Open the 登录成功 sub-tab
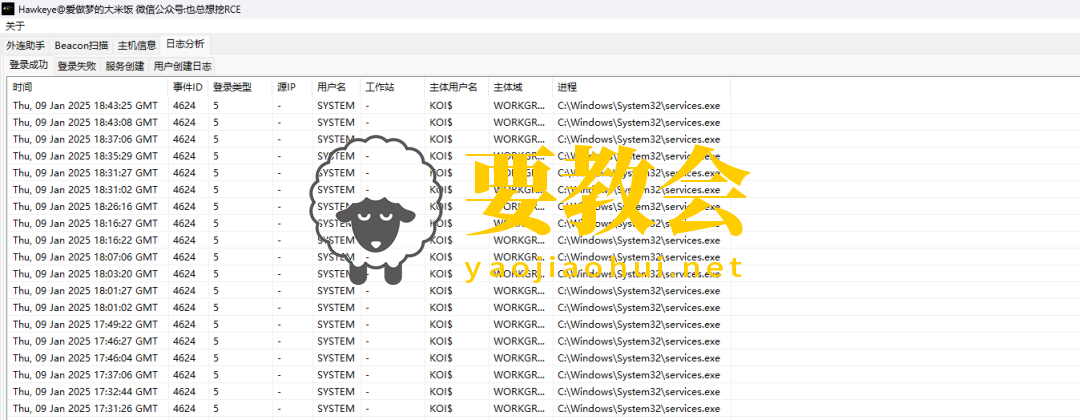The height and width of the screenshot is (420, 1080). (x=28, y=65)
